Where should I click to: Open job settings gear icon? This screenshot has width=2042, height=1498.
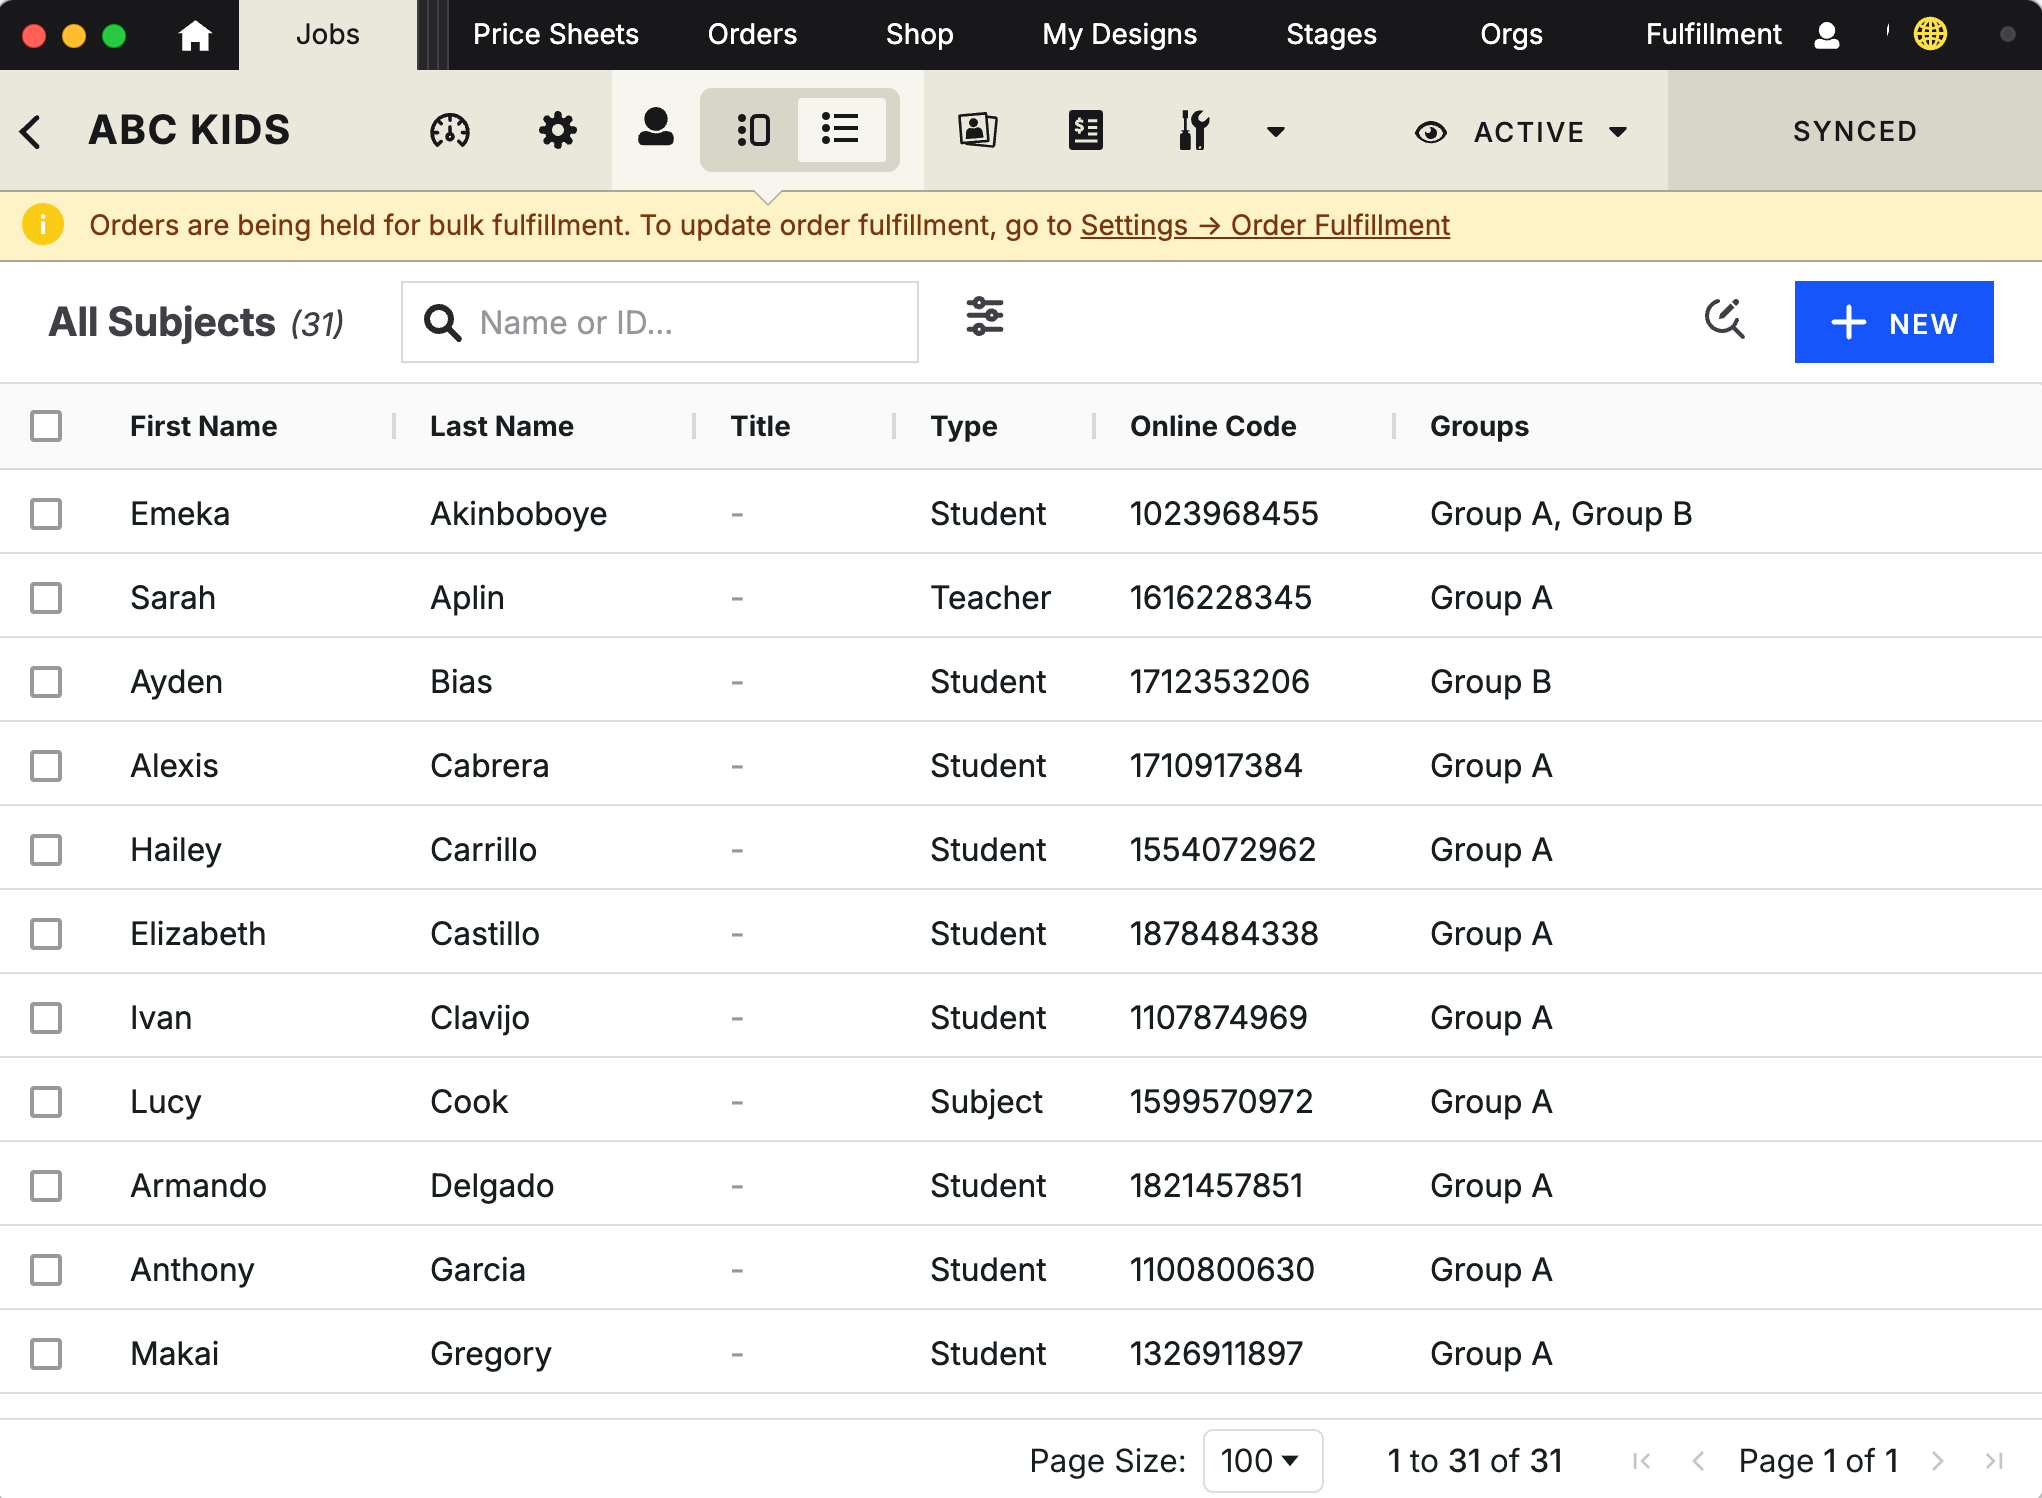click(557, 131)
